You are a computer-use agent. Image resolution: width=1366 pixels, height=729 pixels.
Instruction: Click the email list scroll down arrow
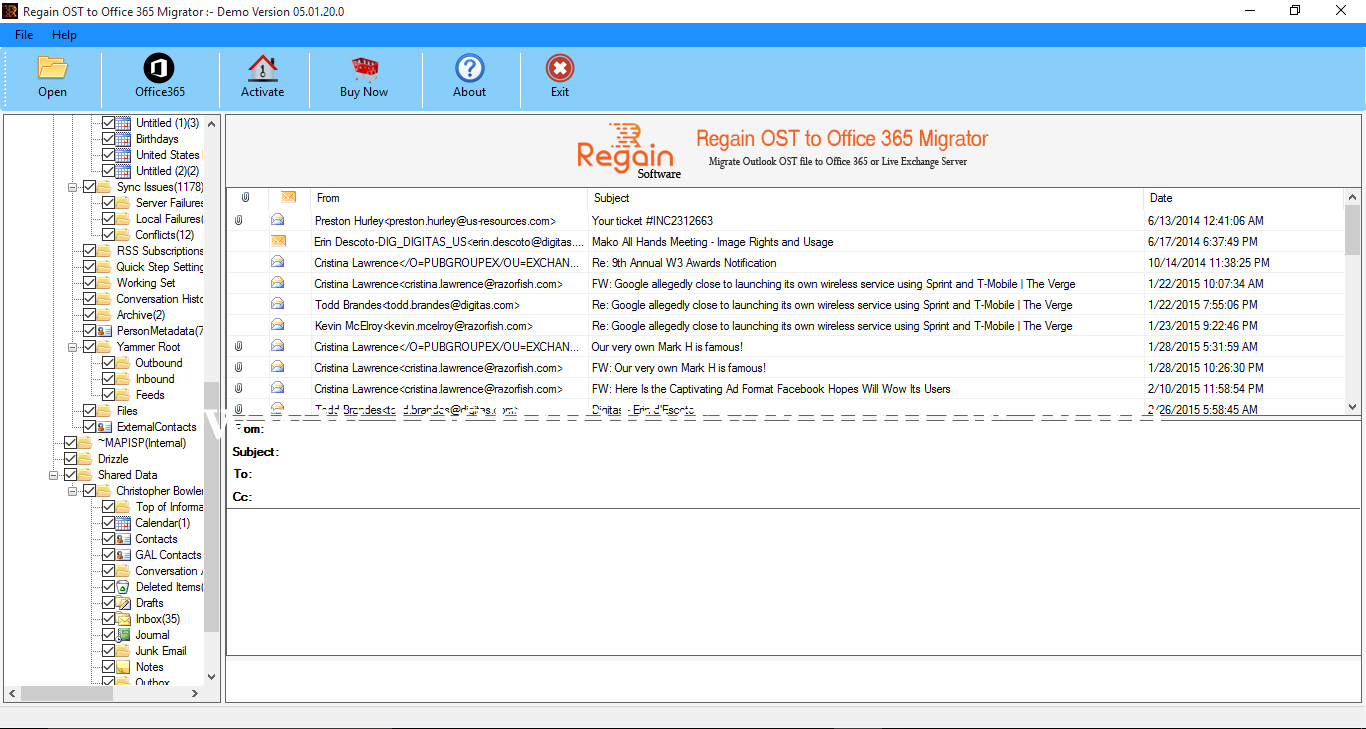(1352, 407)
